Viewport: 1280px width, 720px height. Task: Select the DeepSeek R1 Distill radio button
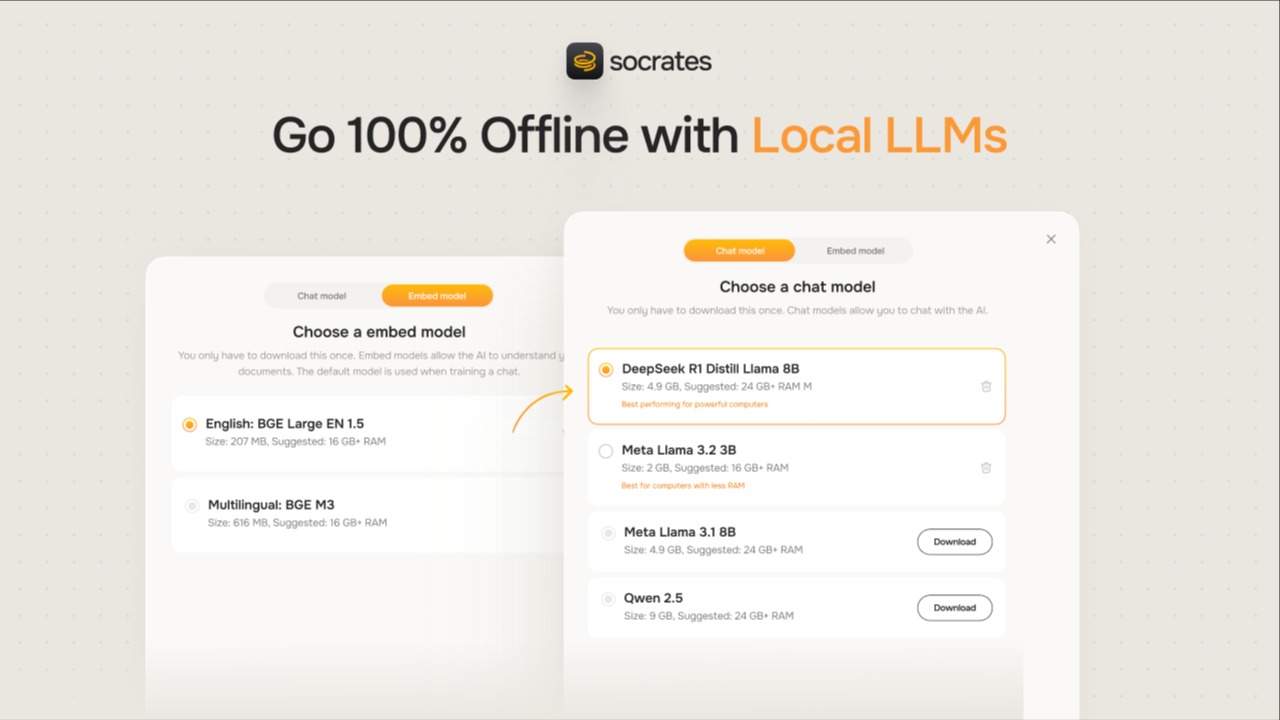606,369
